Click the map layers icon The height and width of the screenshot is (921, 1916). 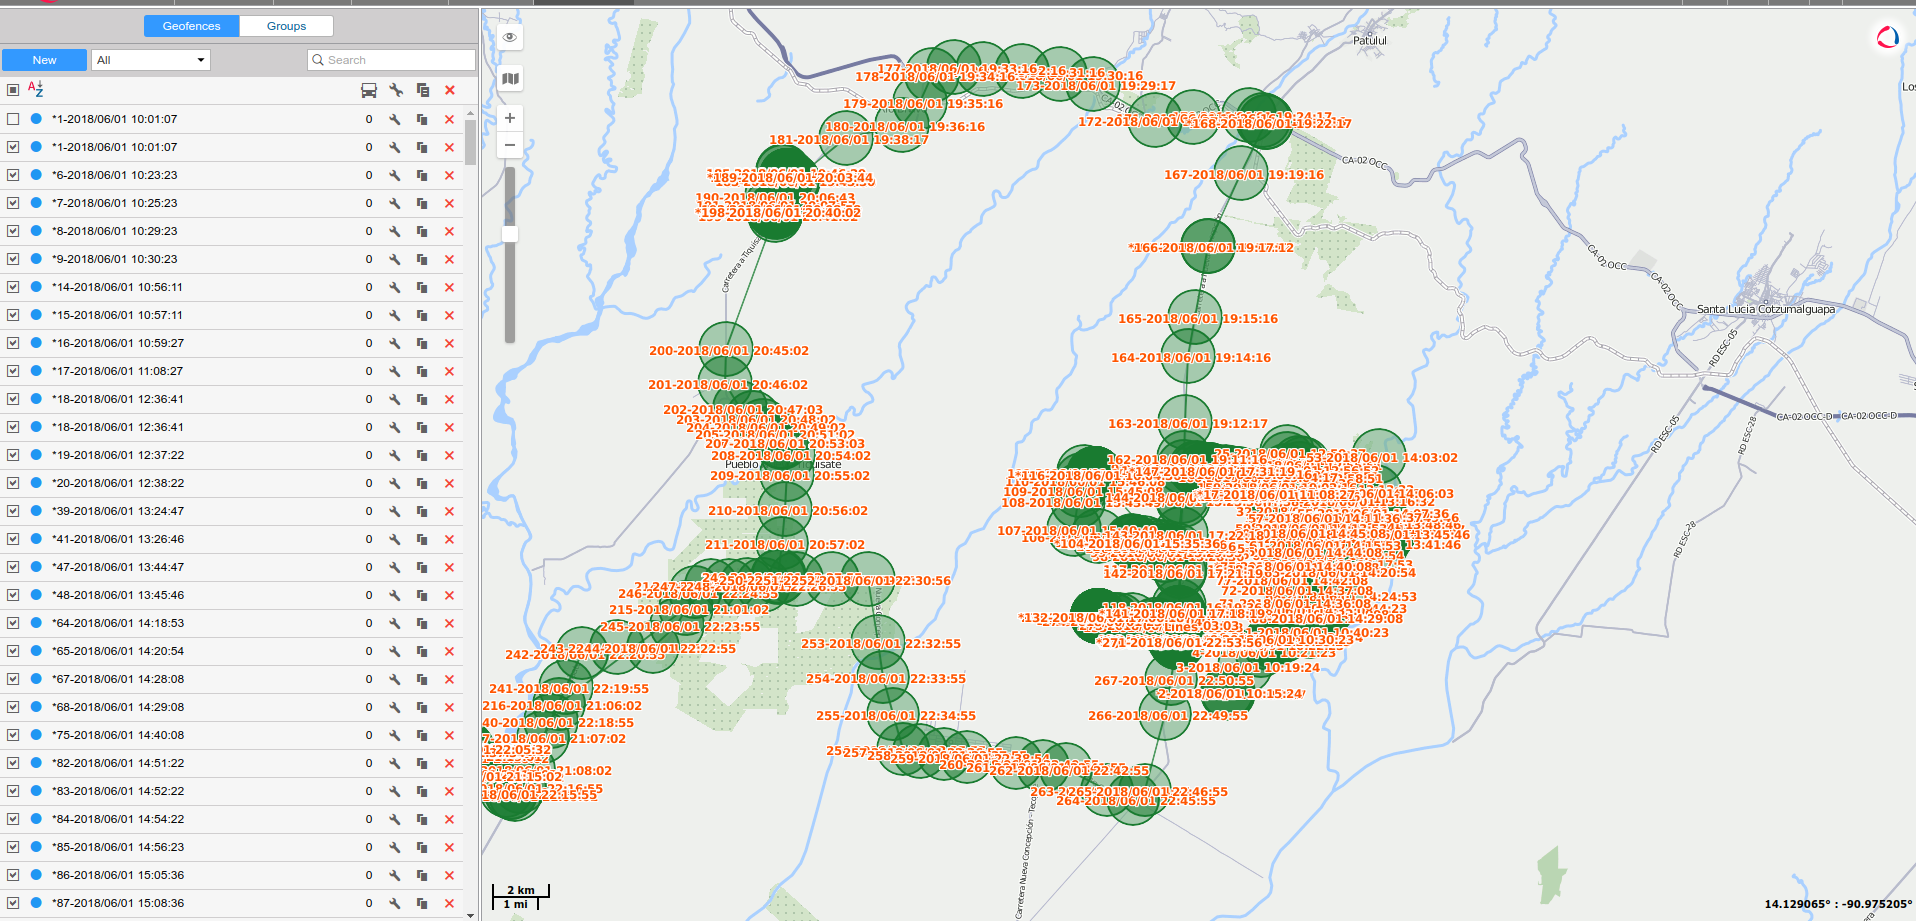point(510,79)
